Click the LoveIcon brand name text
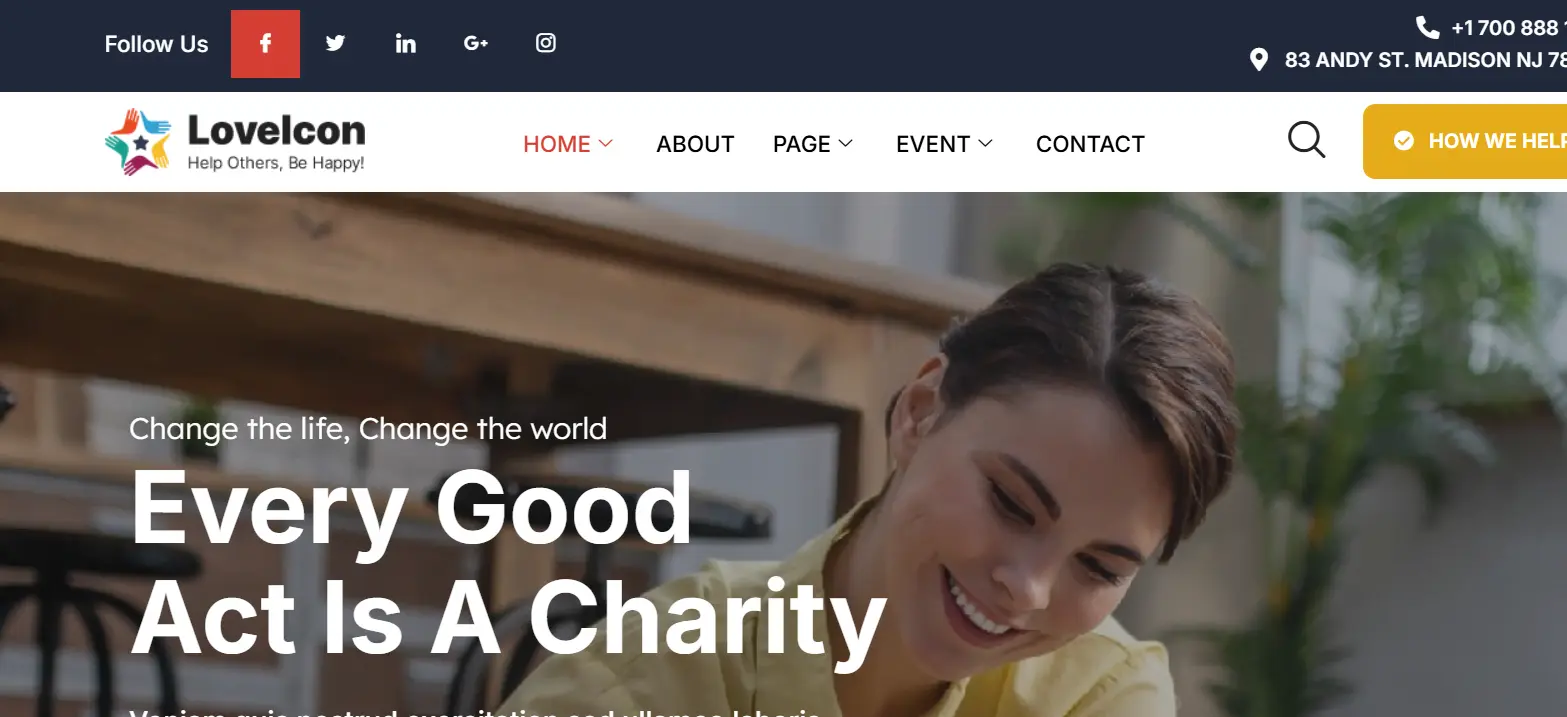Viewport: 1567px width, 717px height. [x=277, y=130]
